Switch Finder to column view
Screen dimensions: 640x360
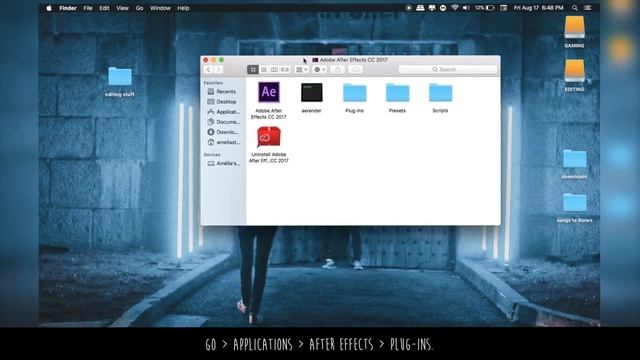pyautogui.click(x=274, y=70)
